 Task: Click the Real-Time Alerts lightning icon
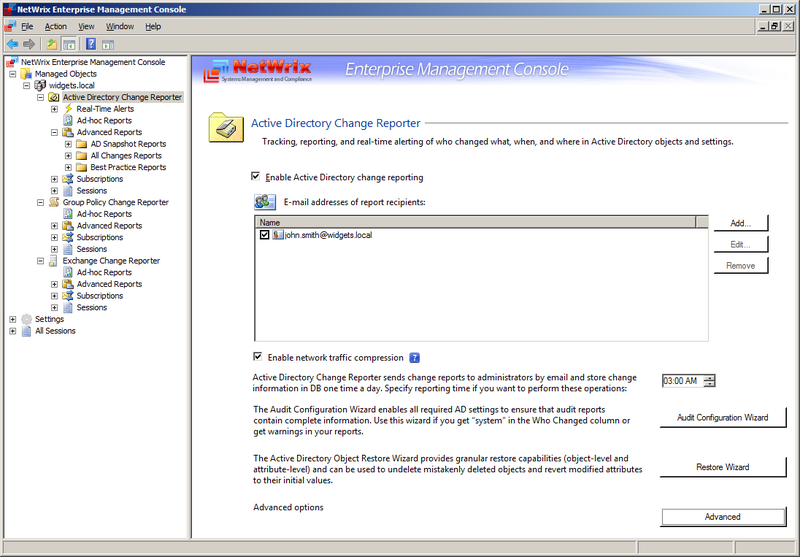(68, 109)
